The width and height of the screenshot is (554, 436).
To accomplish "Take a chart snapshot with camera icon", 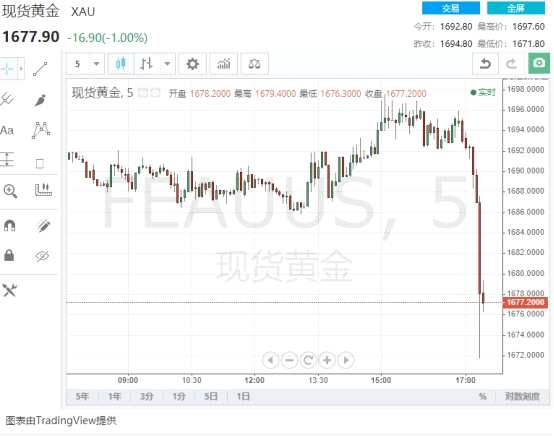I will point(539,64).
